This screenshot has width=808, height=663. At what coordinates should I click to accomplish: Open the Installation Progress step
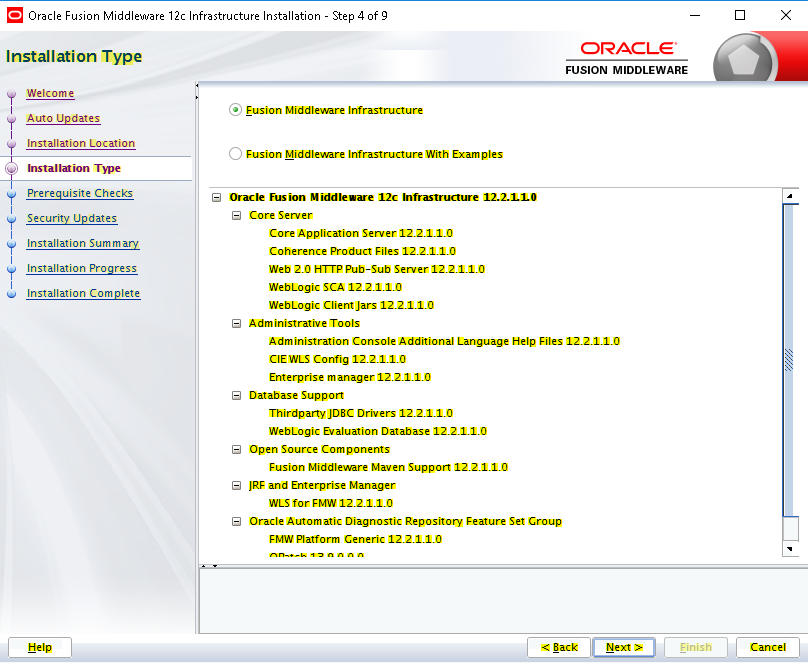point(81,268)
